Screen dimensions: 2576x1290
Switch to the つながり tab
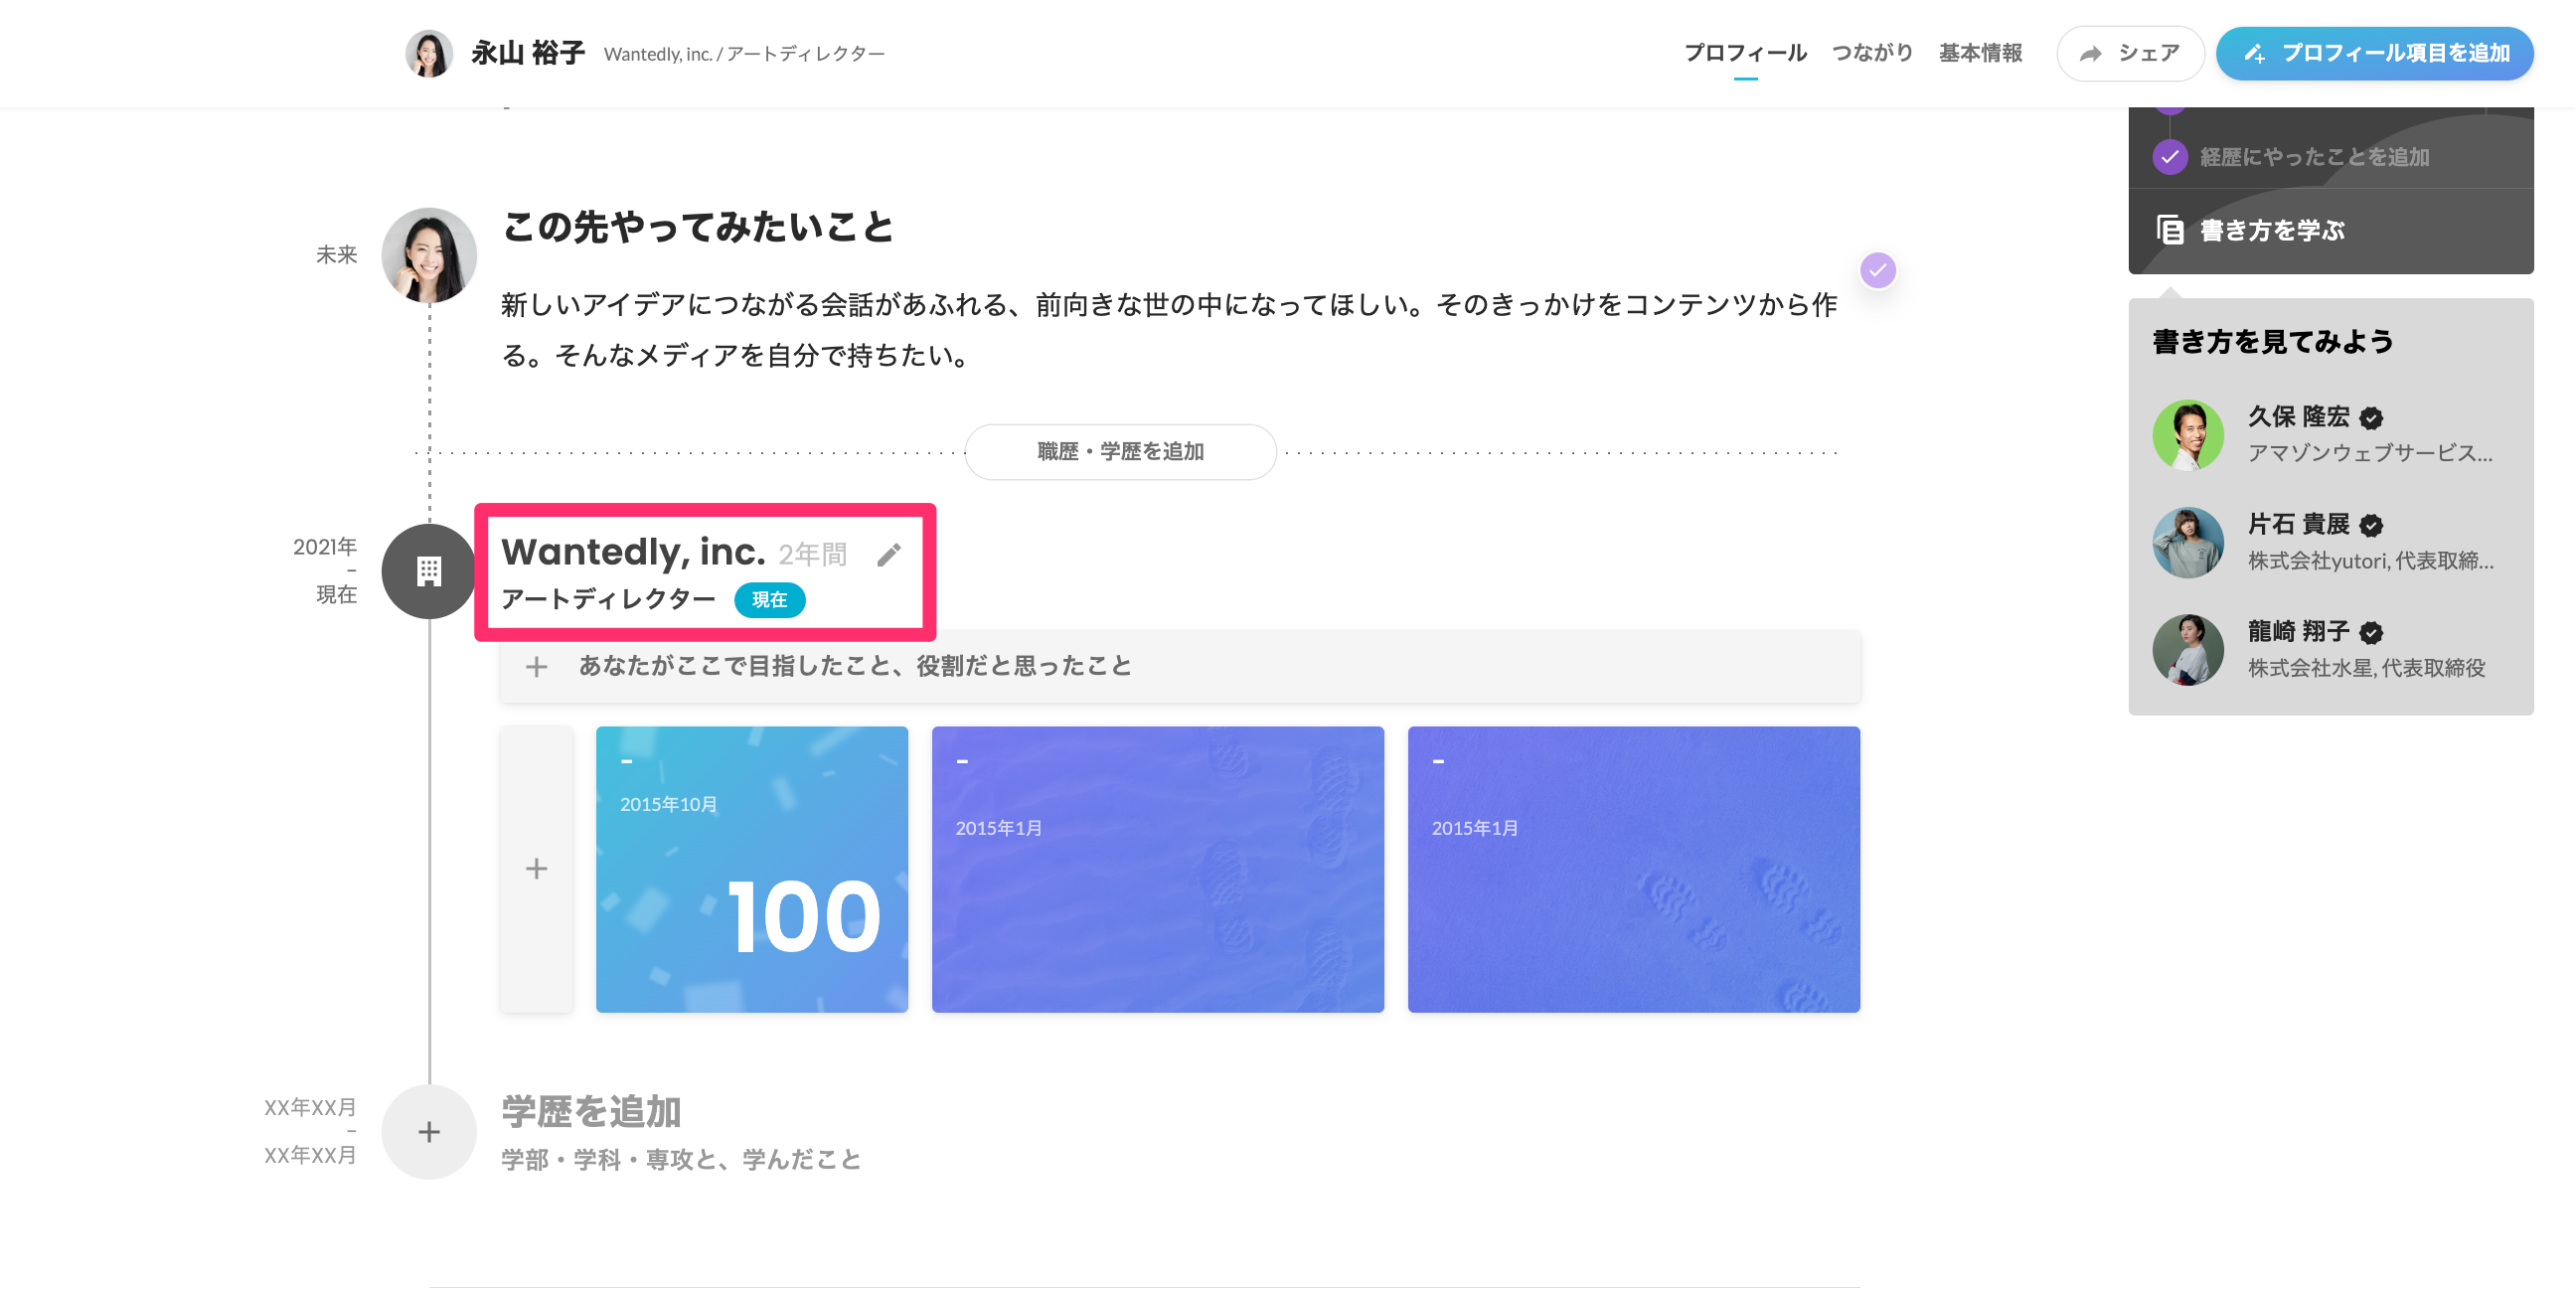1872,53
